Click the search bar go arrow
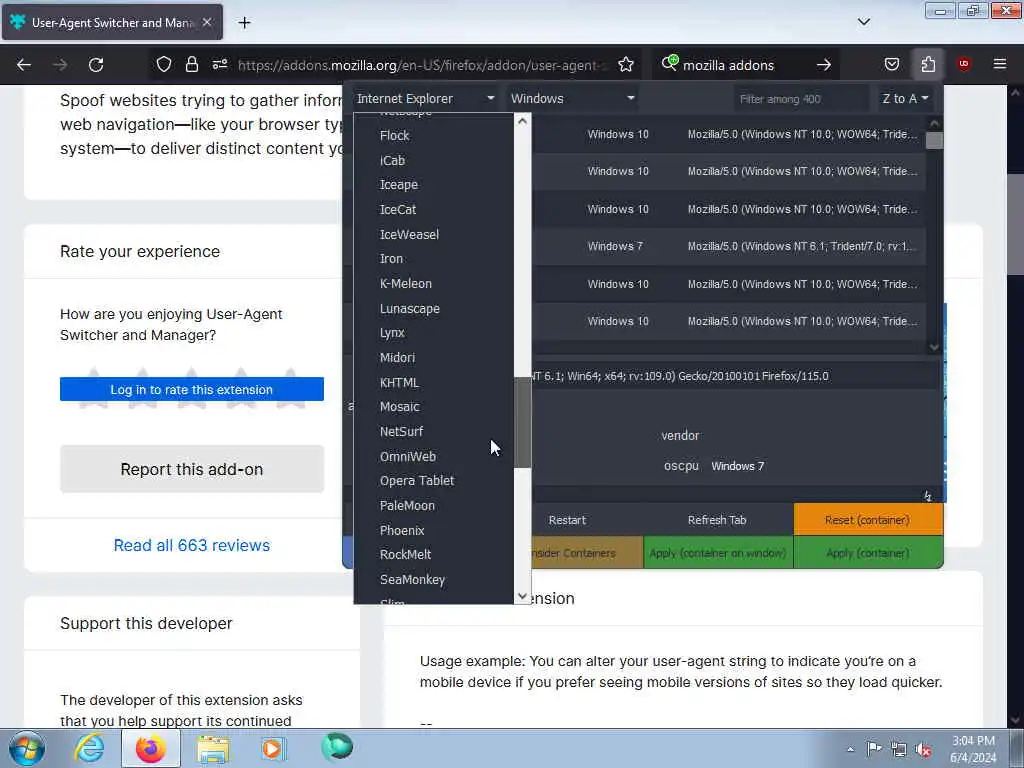This screenshot has height=768, width=1024. click(824, 65)
